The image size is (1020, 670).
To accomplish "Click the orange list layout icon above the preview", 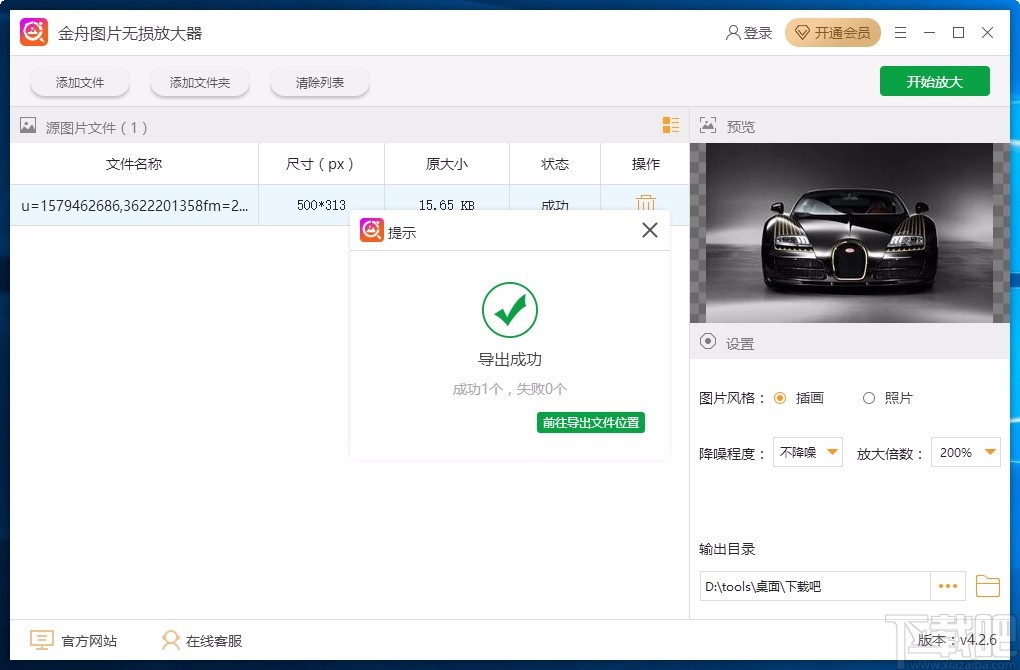I will pyautogui.click(x=670, y=126).
